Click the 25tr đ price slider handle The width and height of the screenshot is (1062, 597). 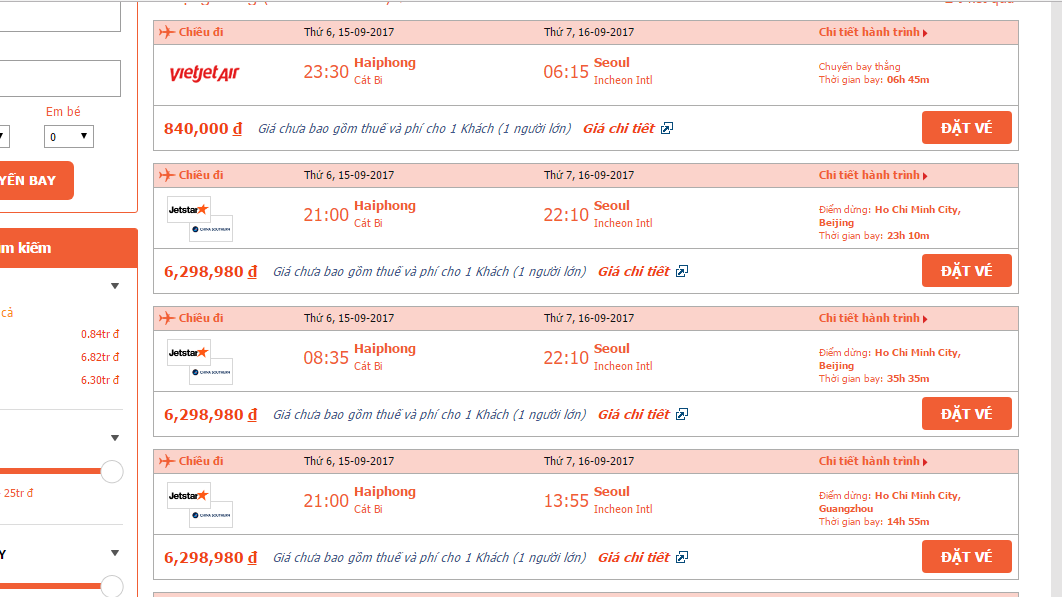click(x=112, y=472)
